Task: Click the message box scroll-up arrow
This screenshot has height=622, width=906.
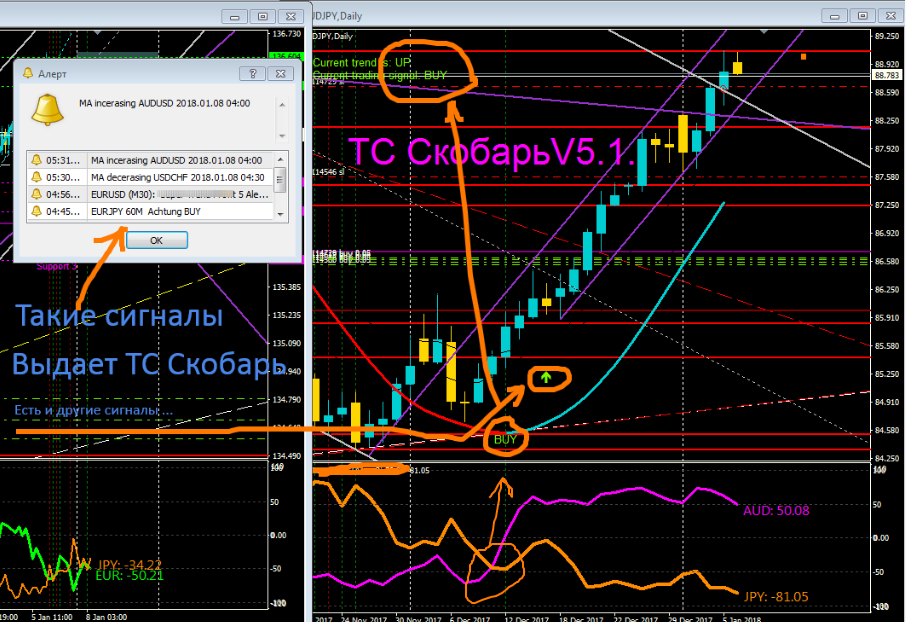Action: pyautogui.click(x=282, y=105)
